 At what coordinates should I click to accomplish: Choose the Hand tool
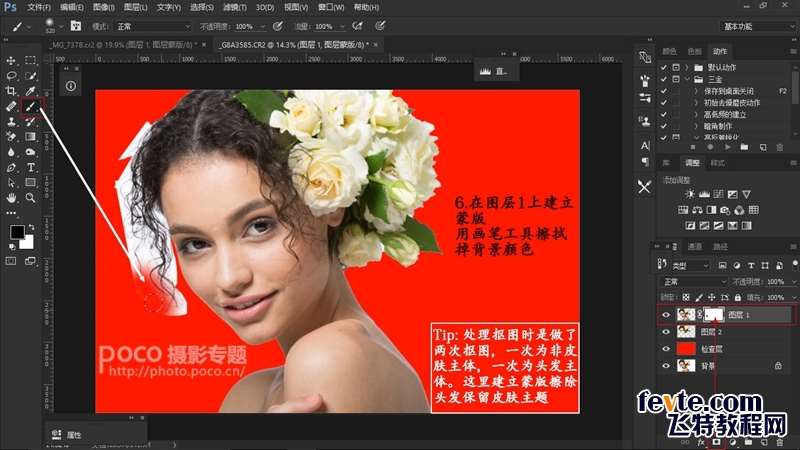coord(12,198)
